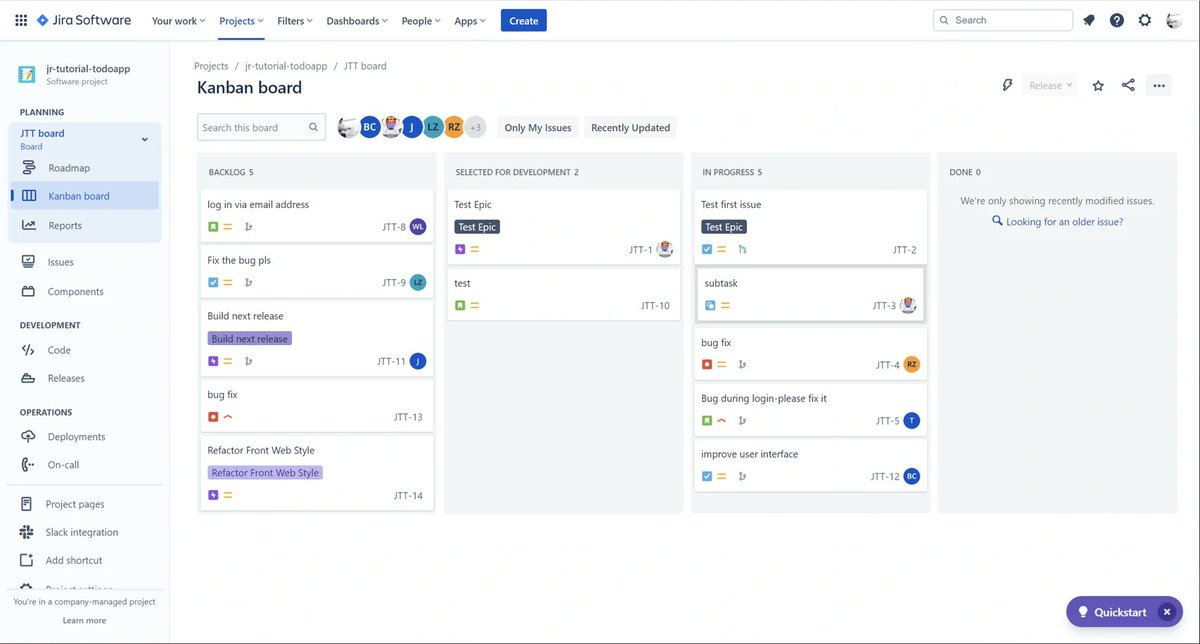Viewport: 1200px width, 644px height.
Task: Open Your work menu
Action: [178, 20]
